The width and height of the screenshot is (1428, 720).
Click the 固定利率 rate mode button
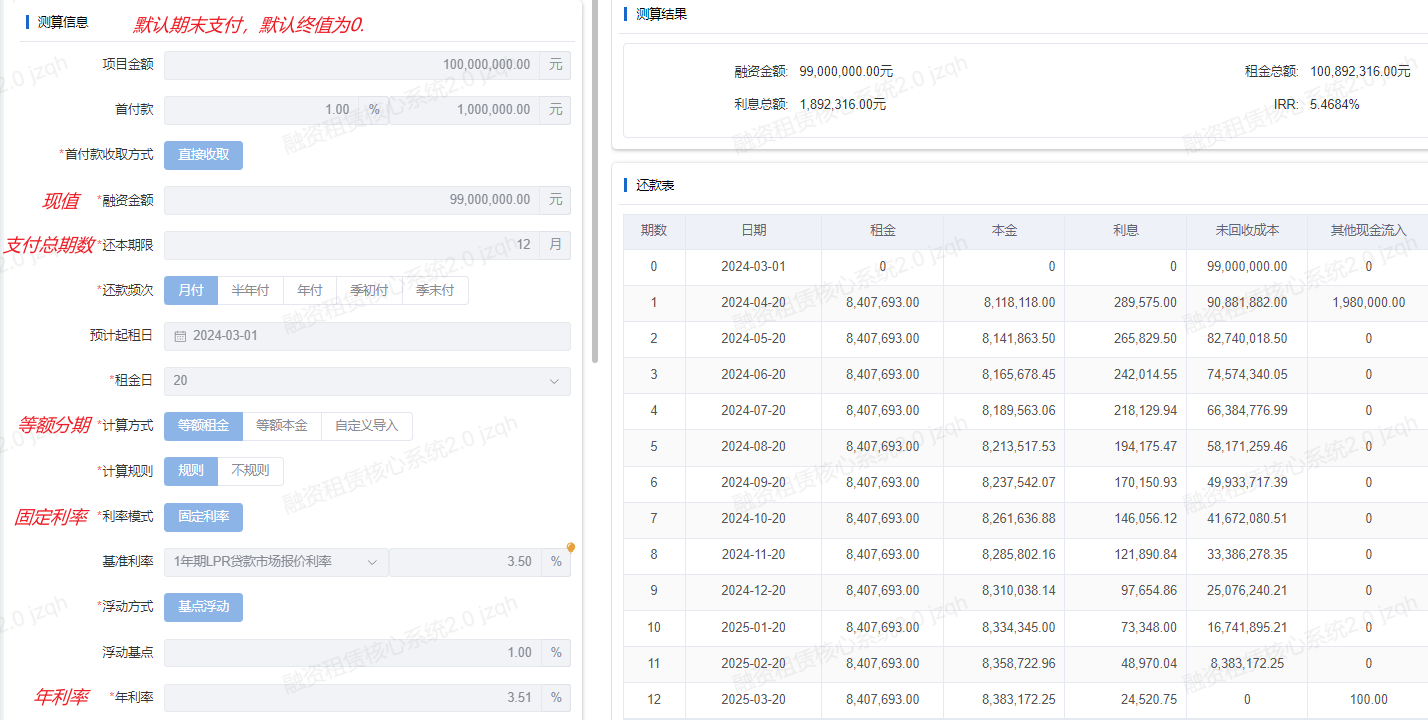point(203,517)
